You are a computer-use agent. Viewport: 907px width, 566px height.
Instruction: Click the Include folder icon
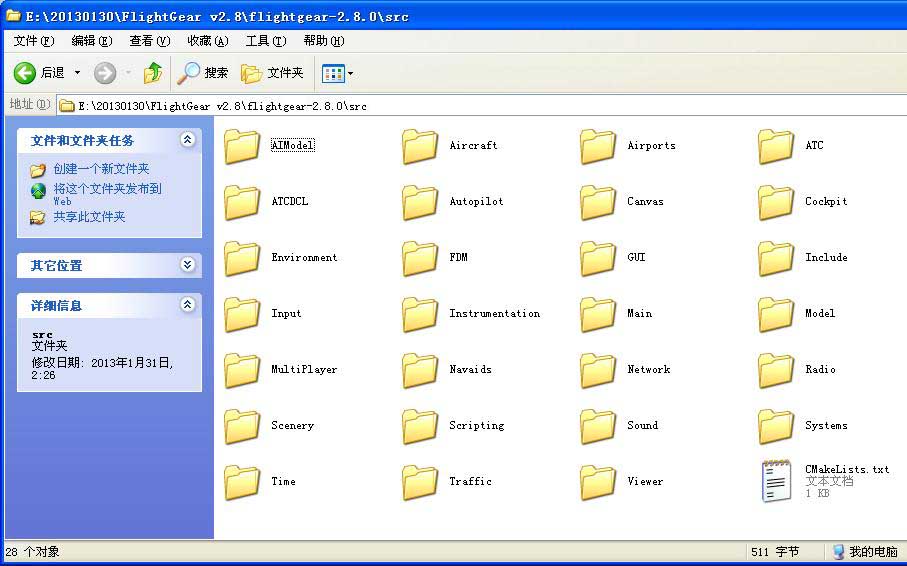click(776, 259)
